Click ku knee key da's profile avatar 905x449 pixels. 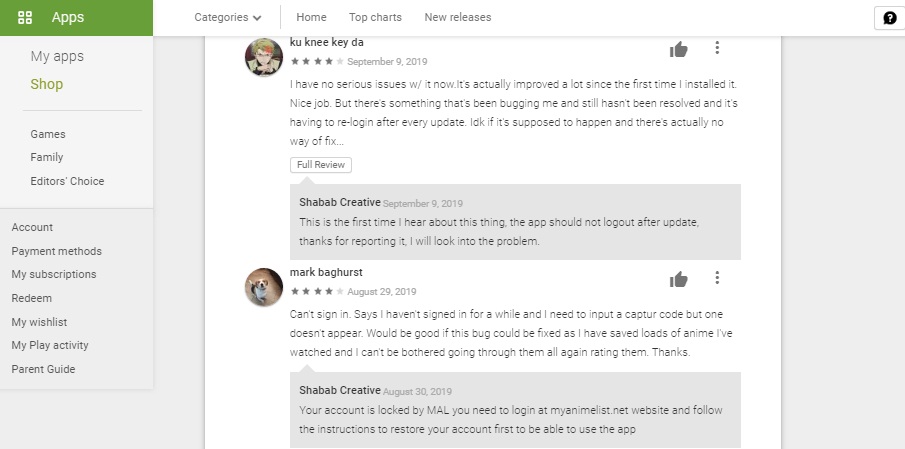264,57
